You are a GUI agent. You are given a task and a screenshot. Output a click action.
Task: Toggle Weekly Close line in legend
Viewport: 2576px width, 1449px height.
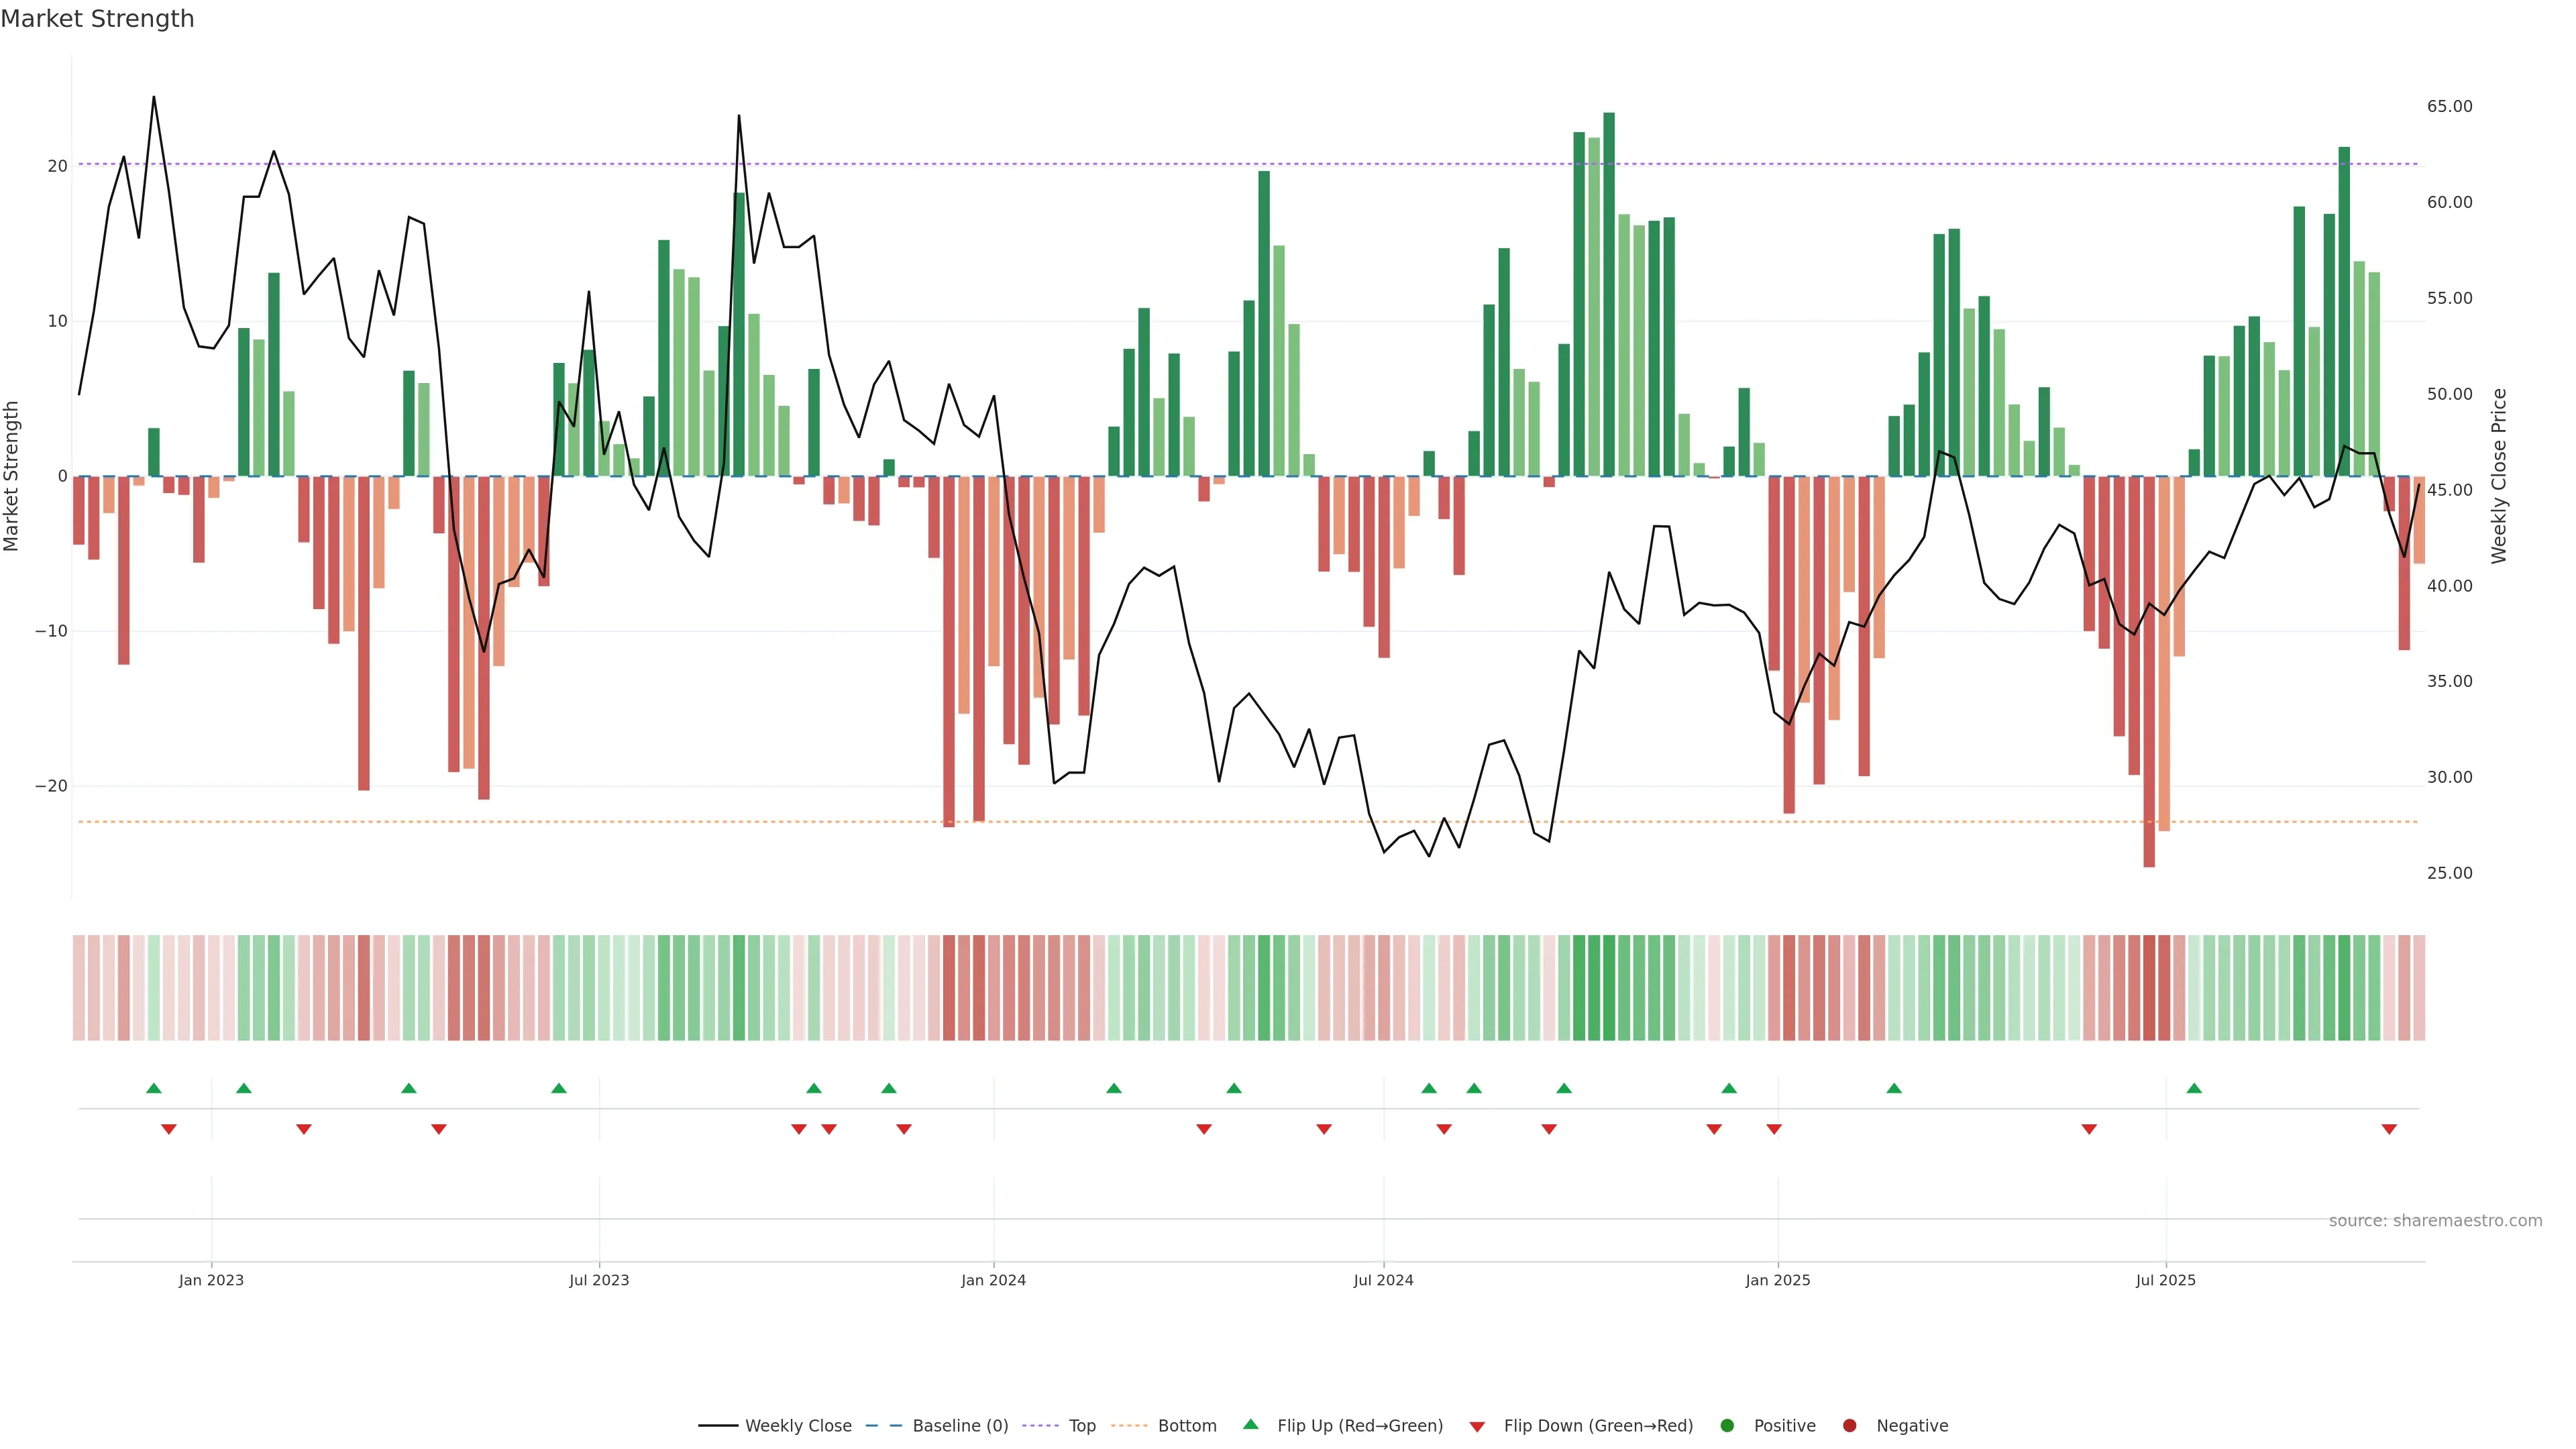797,1425
